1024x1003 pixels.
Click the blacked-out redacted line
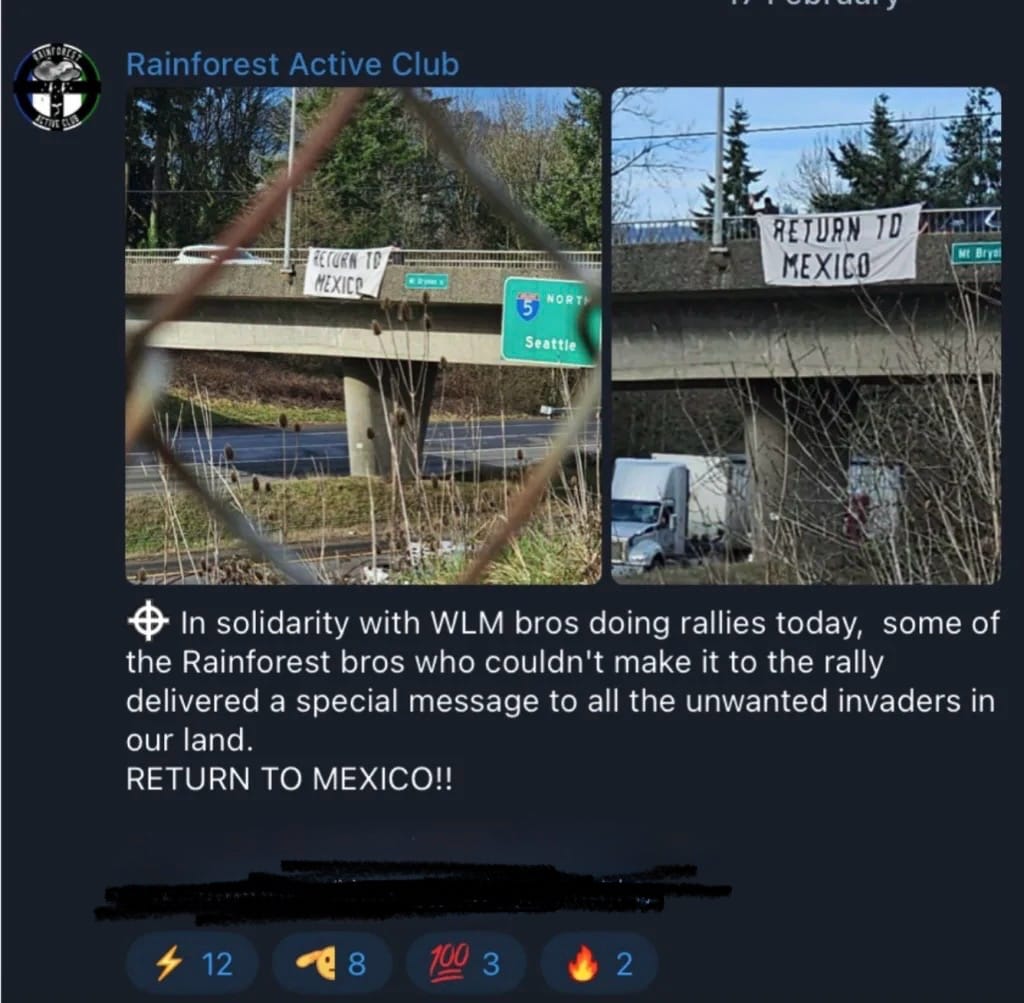point(413,891)
